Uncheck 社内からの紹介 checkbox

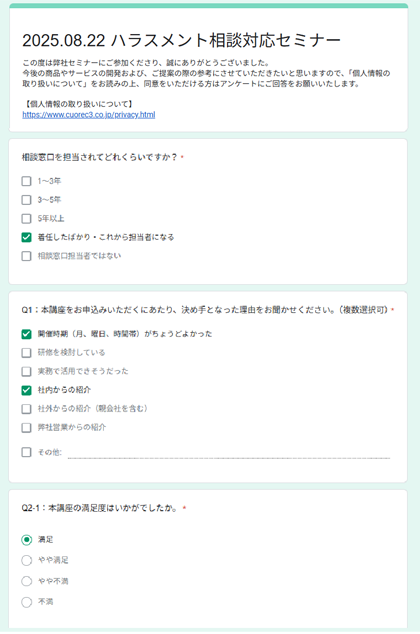point(26,390)
